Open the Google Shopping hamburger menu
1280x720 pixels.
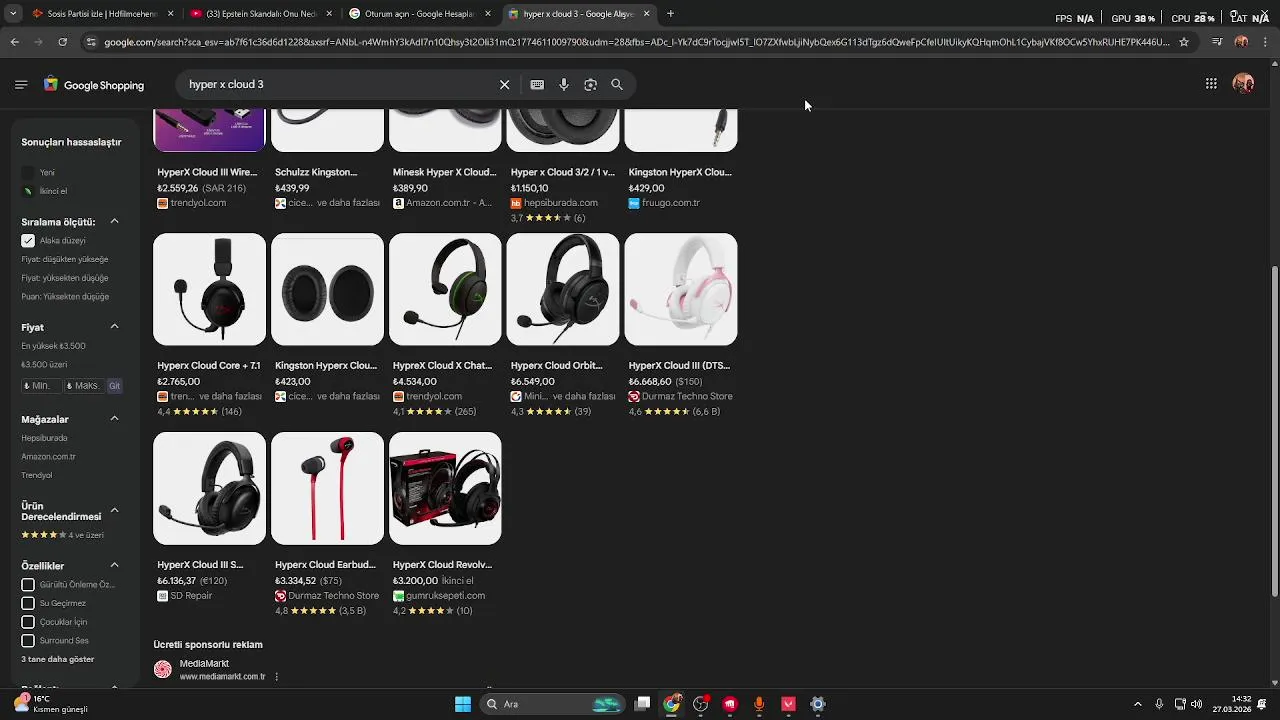[x=21, y=85]
